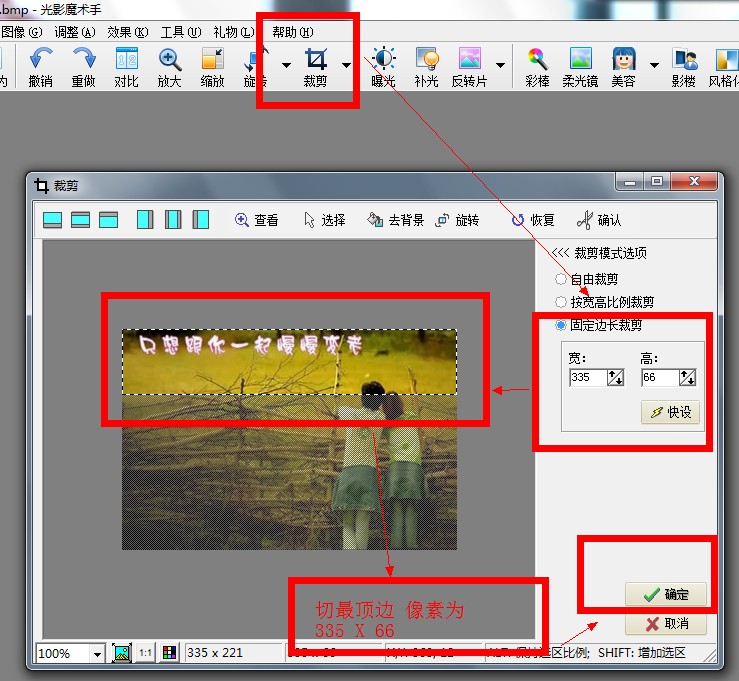This screenshot has height=681, width=739.
Task: Click the 放大 zoom-in icon
Action: tap(170, 60)
